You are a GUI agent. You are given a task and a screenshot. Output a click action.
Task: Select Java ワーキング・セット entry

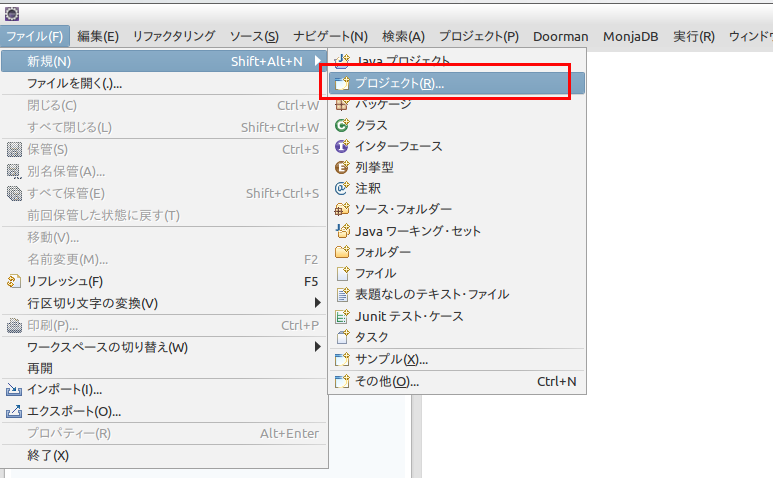(x=457, y=231)
